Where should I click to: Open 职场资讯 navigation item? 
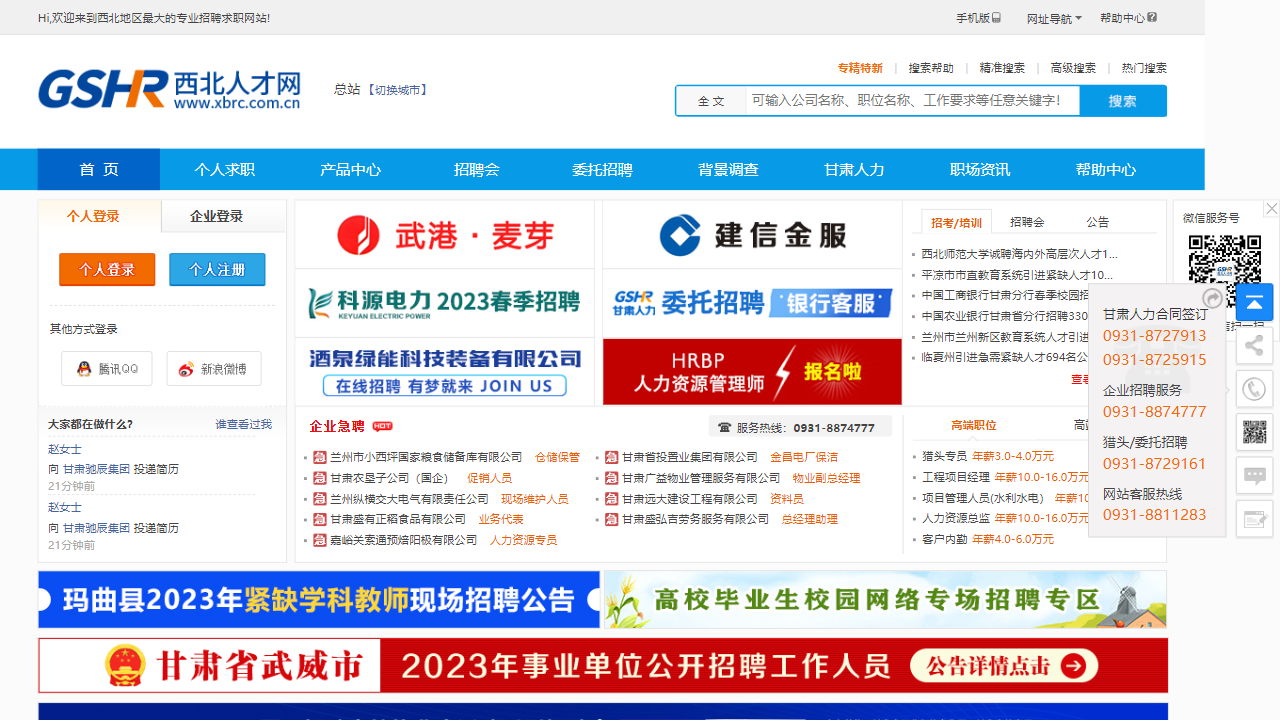tap(981, 169)
